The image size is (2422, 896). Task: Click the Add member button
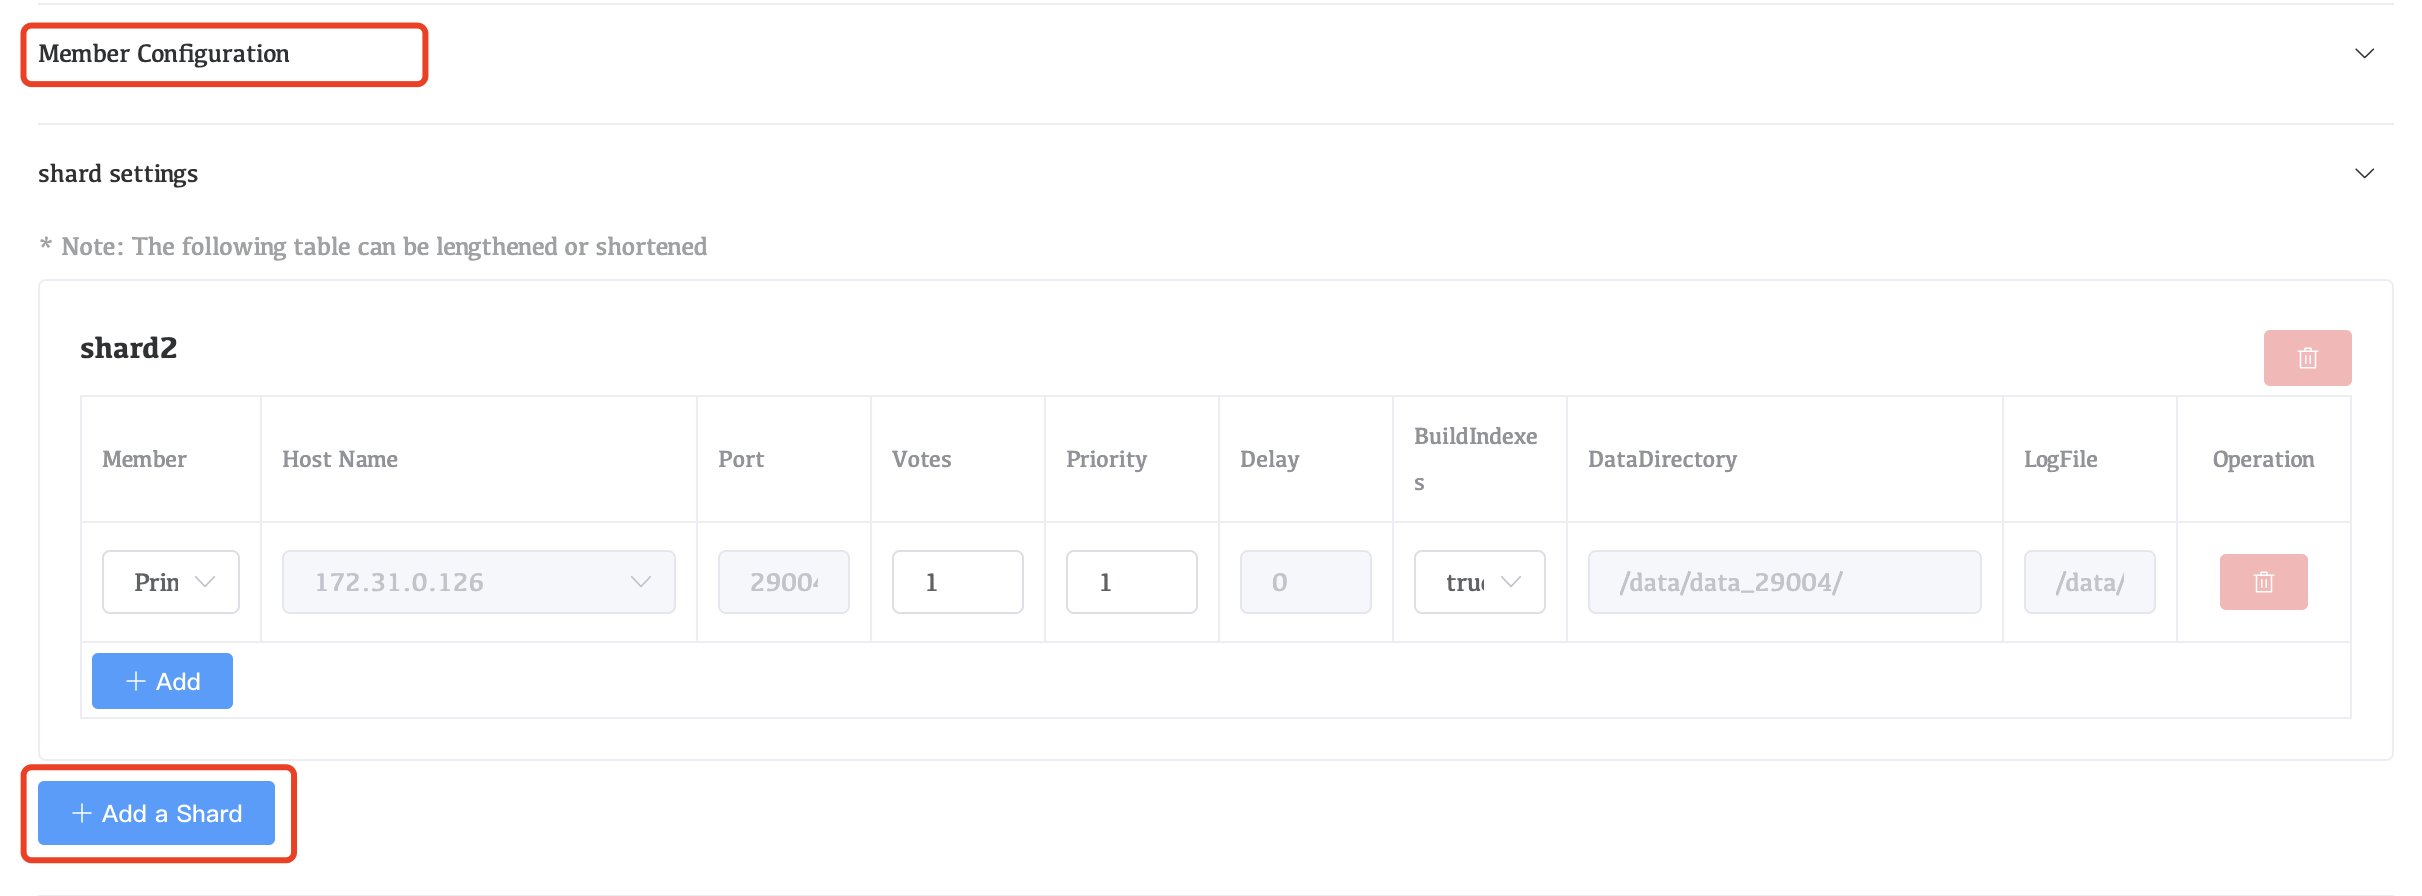point(162,681)
